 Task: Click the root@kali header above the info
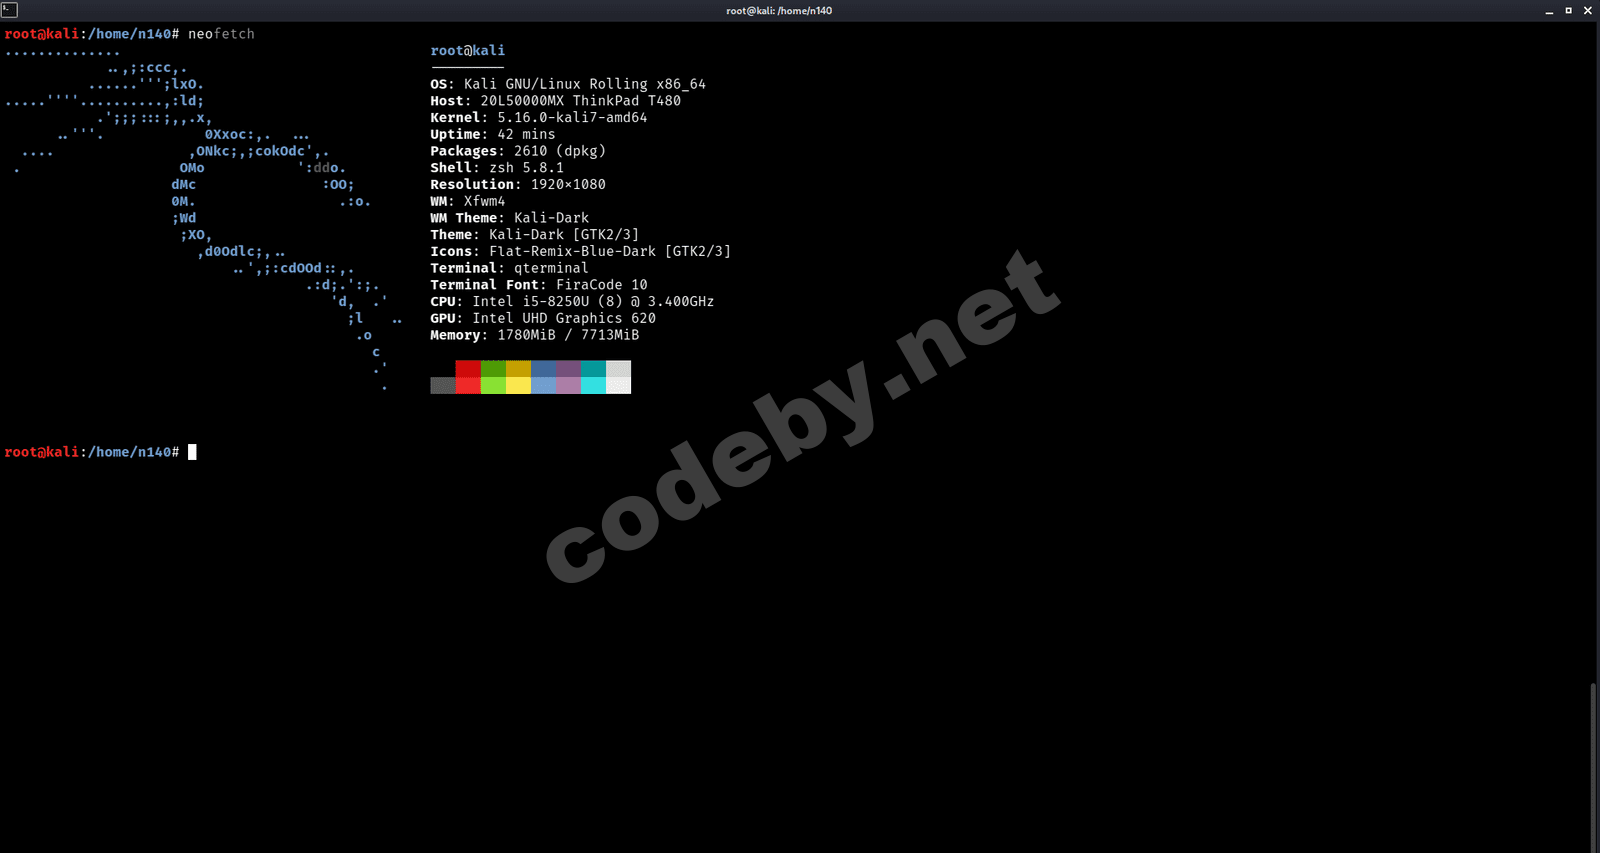pyautogui.click(x=468, y=51)
